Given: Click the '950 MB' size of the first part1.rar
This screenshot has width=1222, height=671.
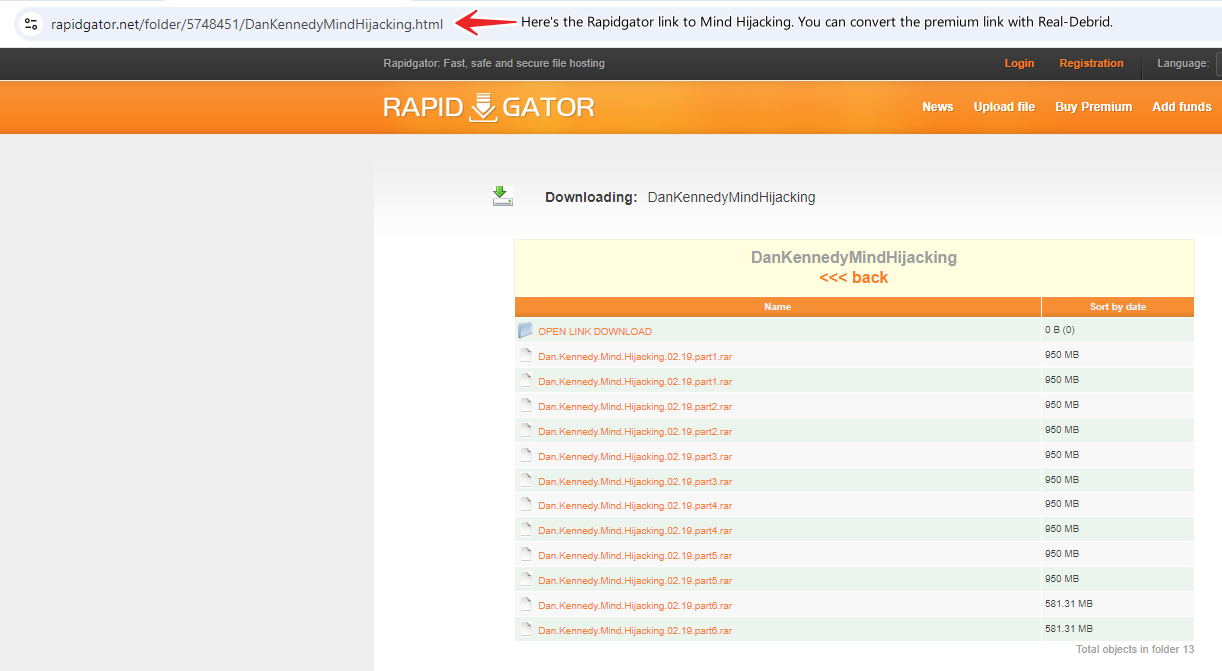Looking at the screenshot, I should 1062,354.
